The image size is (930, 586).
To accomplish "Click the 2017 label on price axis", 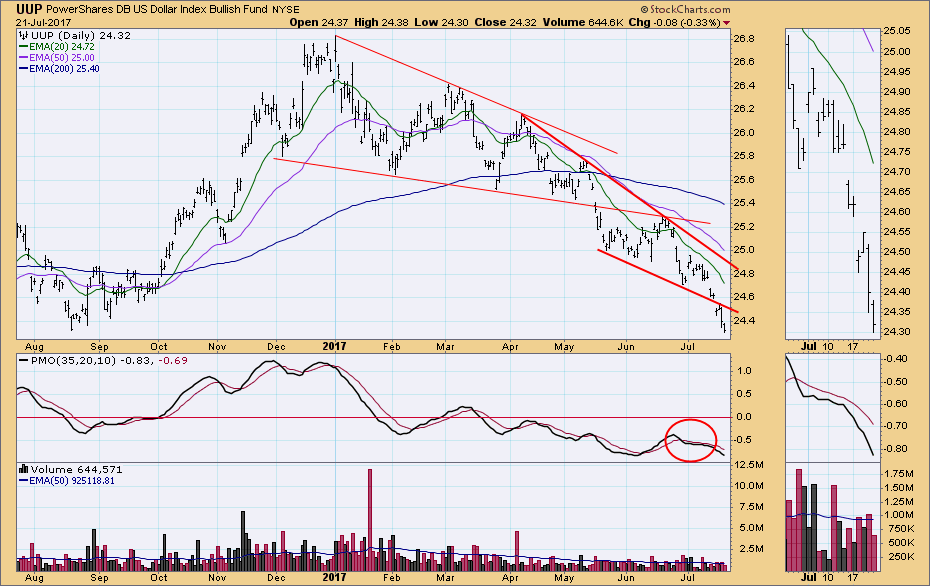I will click(x=335, y=346).
